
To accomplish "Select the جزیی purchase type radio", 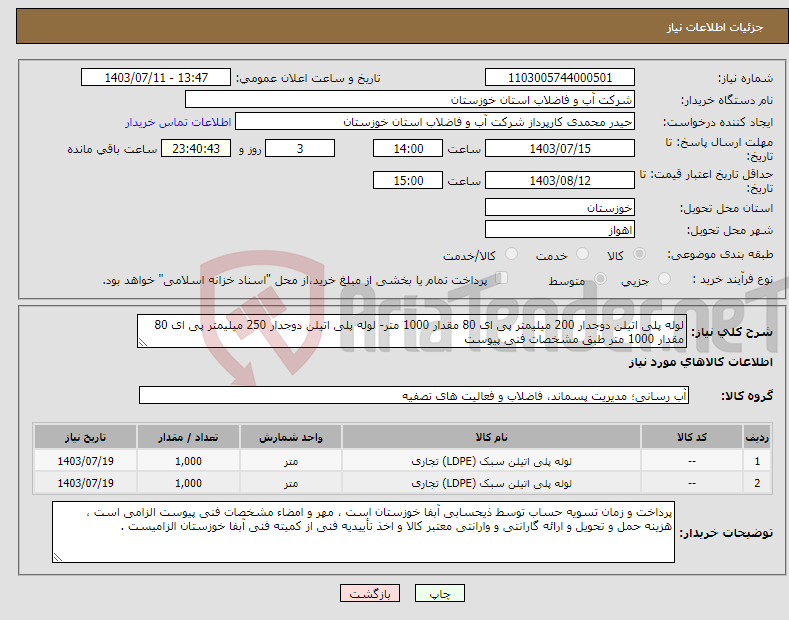I will pyautogui.click(x=664, y=278).
